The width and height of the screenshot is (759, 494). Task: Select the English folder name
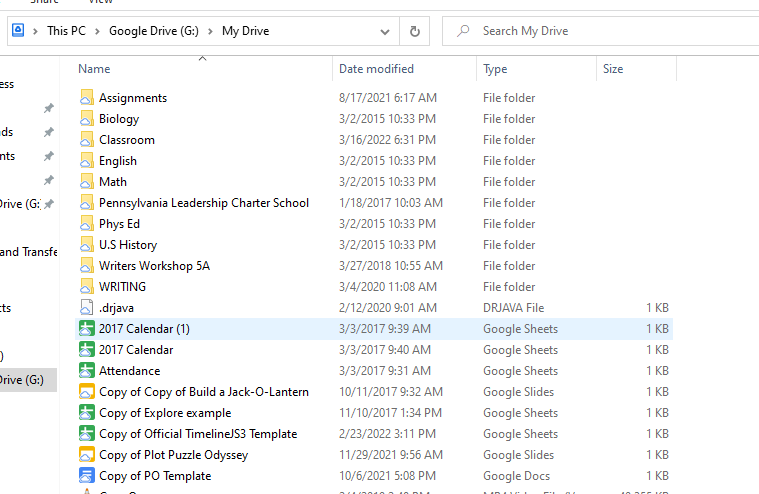[x=118, y=161]
